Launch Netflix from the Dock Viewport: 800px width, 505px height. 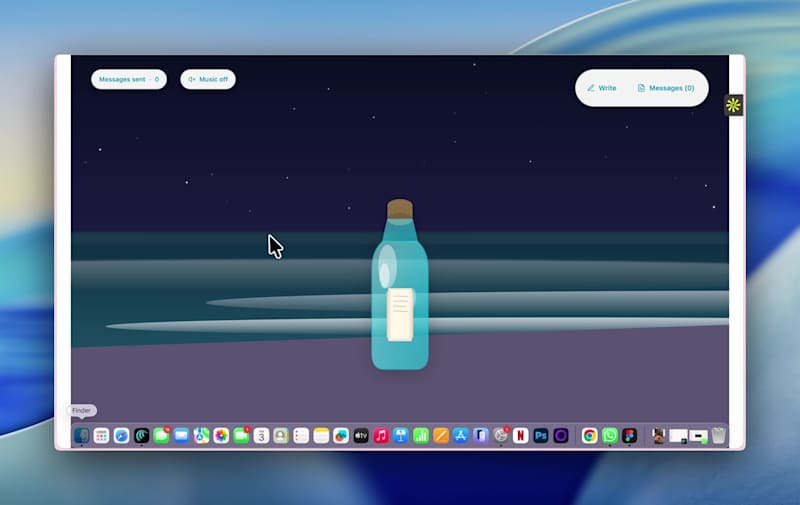tap(521, 436)
